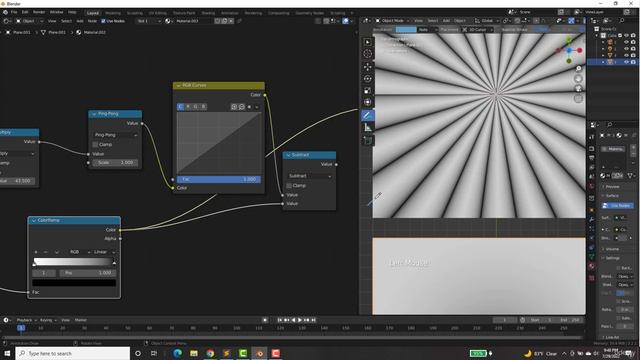Screen dimensions: 640x360
Task: Open the Edit menu
Action: point(25,12)
